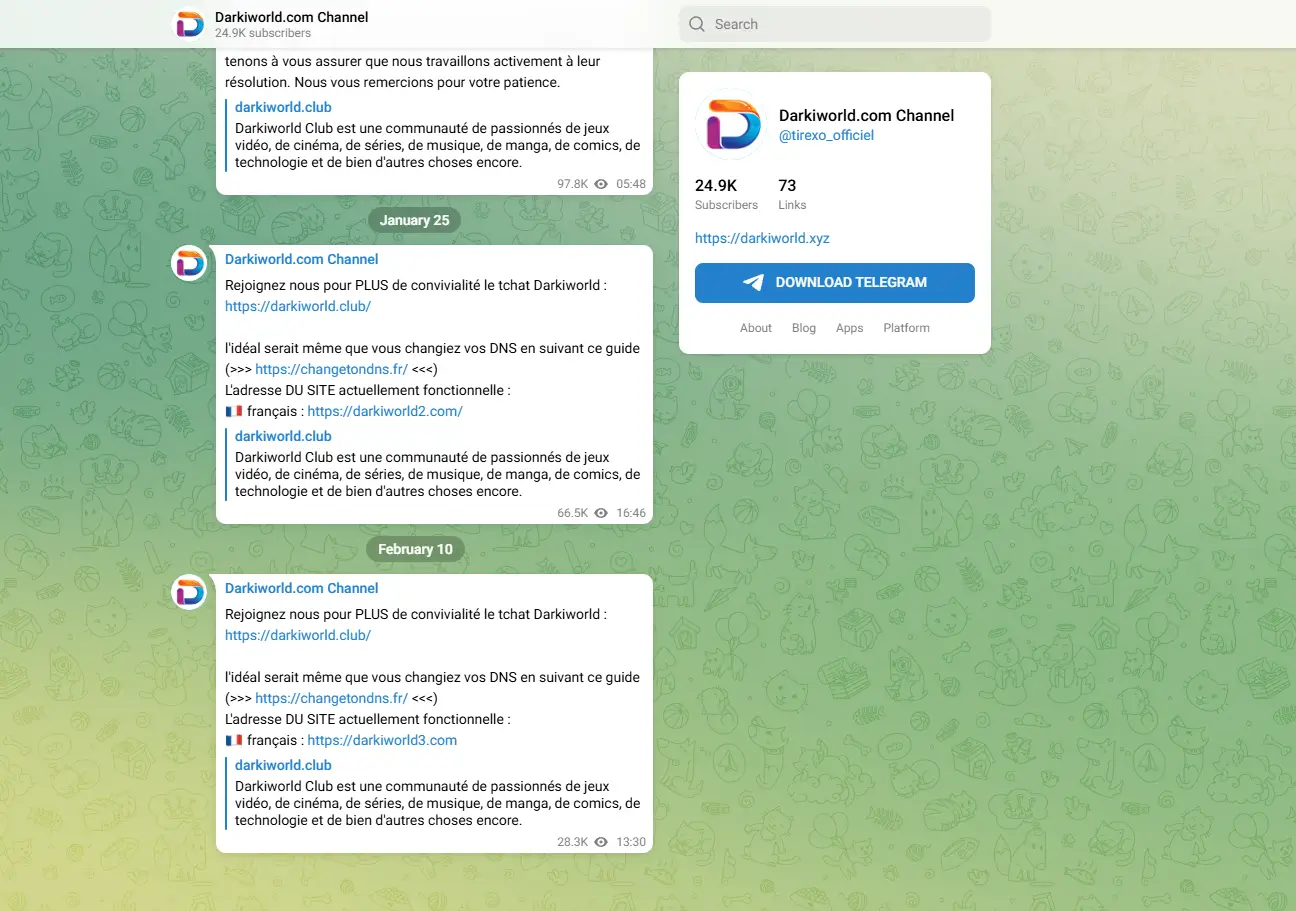The width and height of the screenshot is (1296, 911).
Task: Click the channel avatar beside the February 10 post
Action: click(190, 592)
